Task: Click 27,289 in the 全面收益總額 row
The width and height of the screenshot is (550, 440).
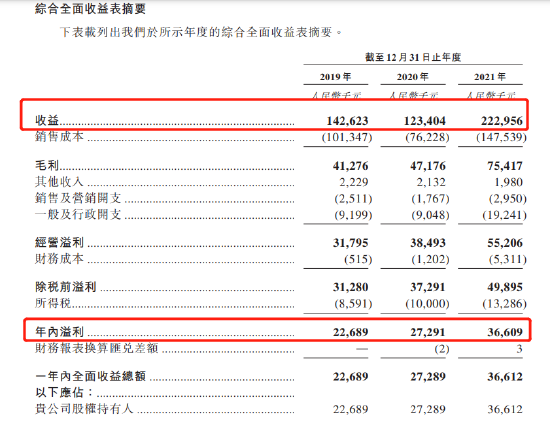Action: point(428,376)
